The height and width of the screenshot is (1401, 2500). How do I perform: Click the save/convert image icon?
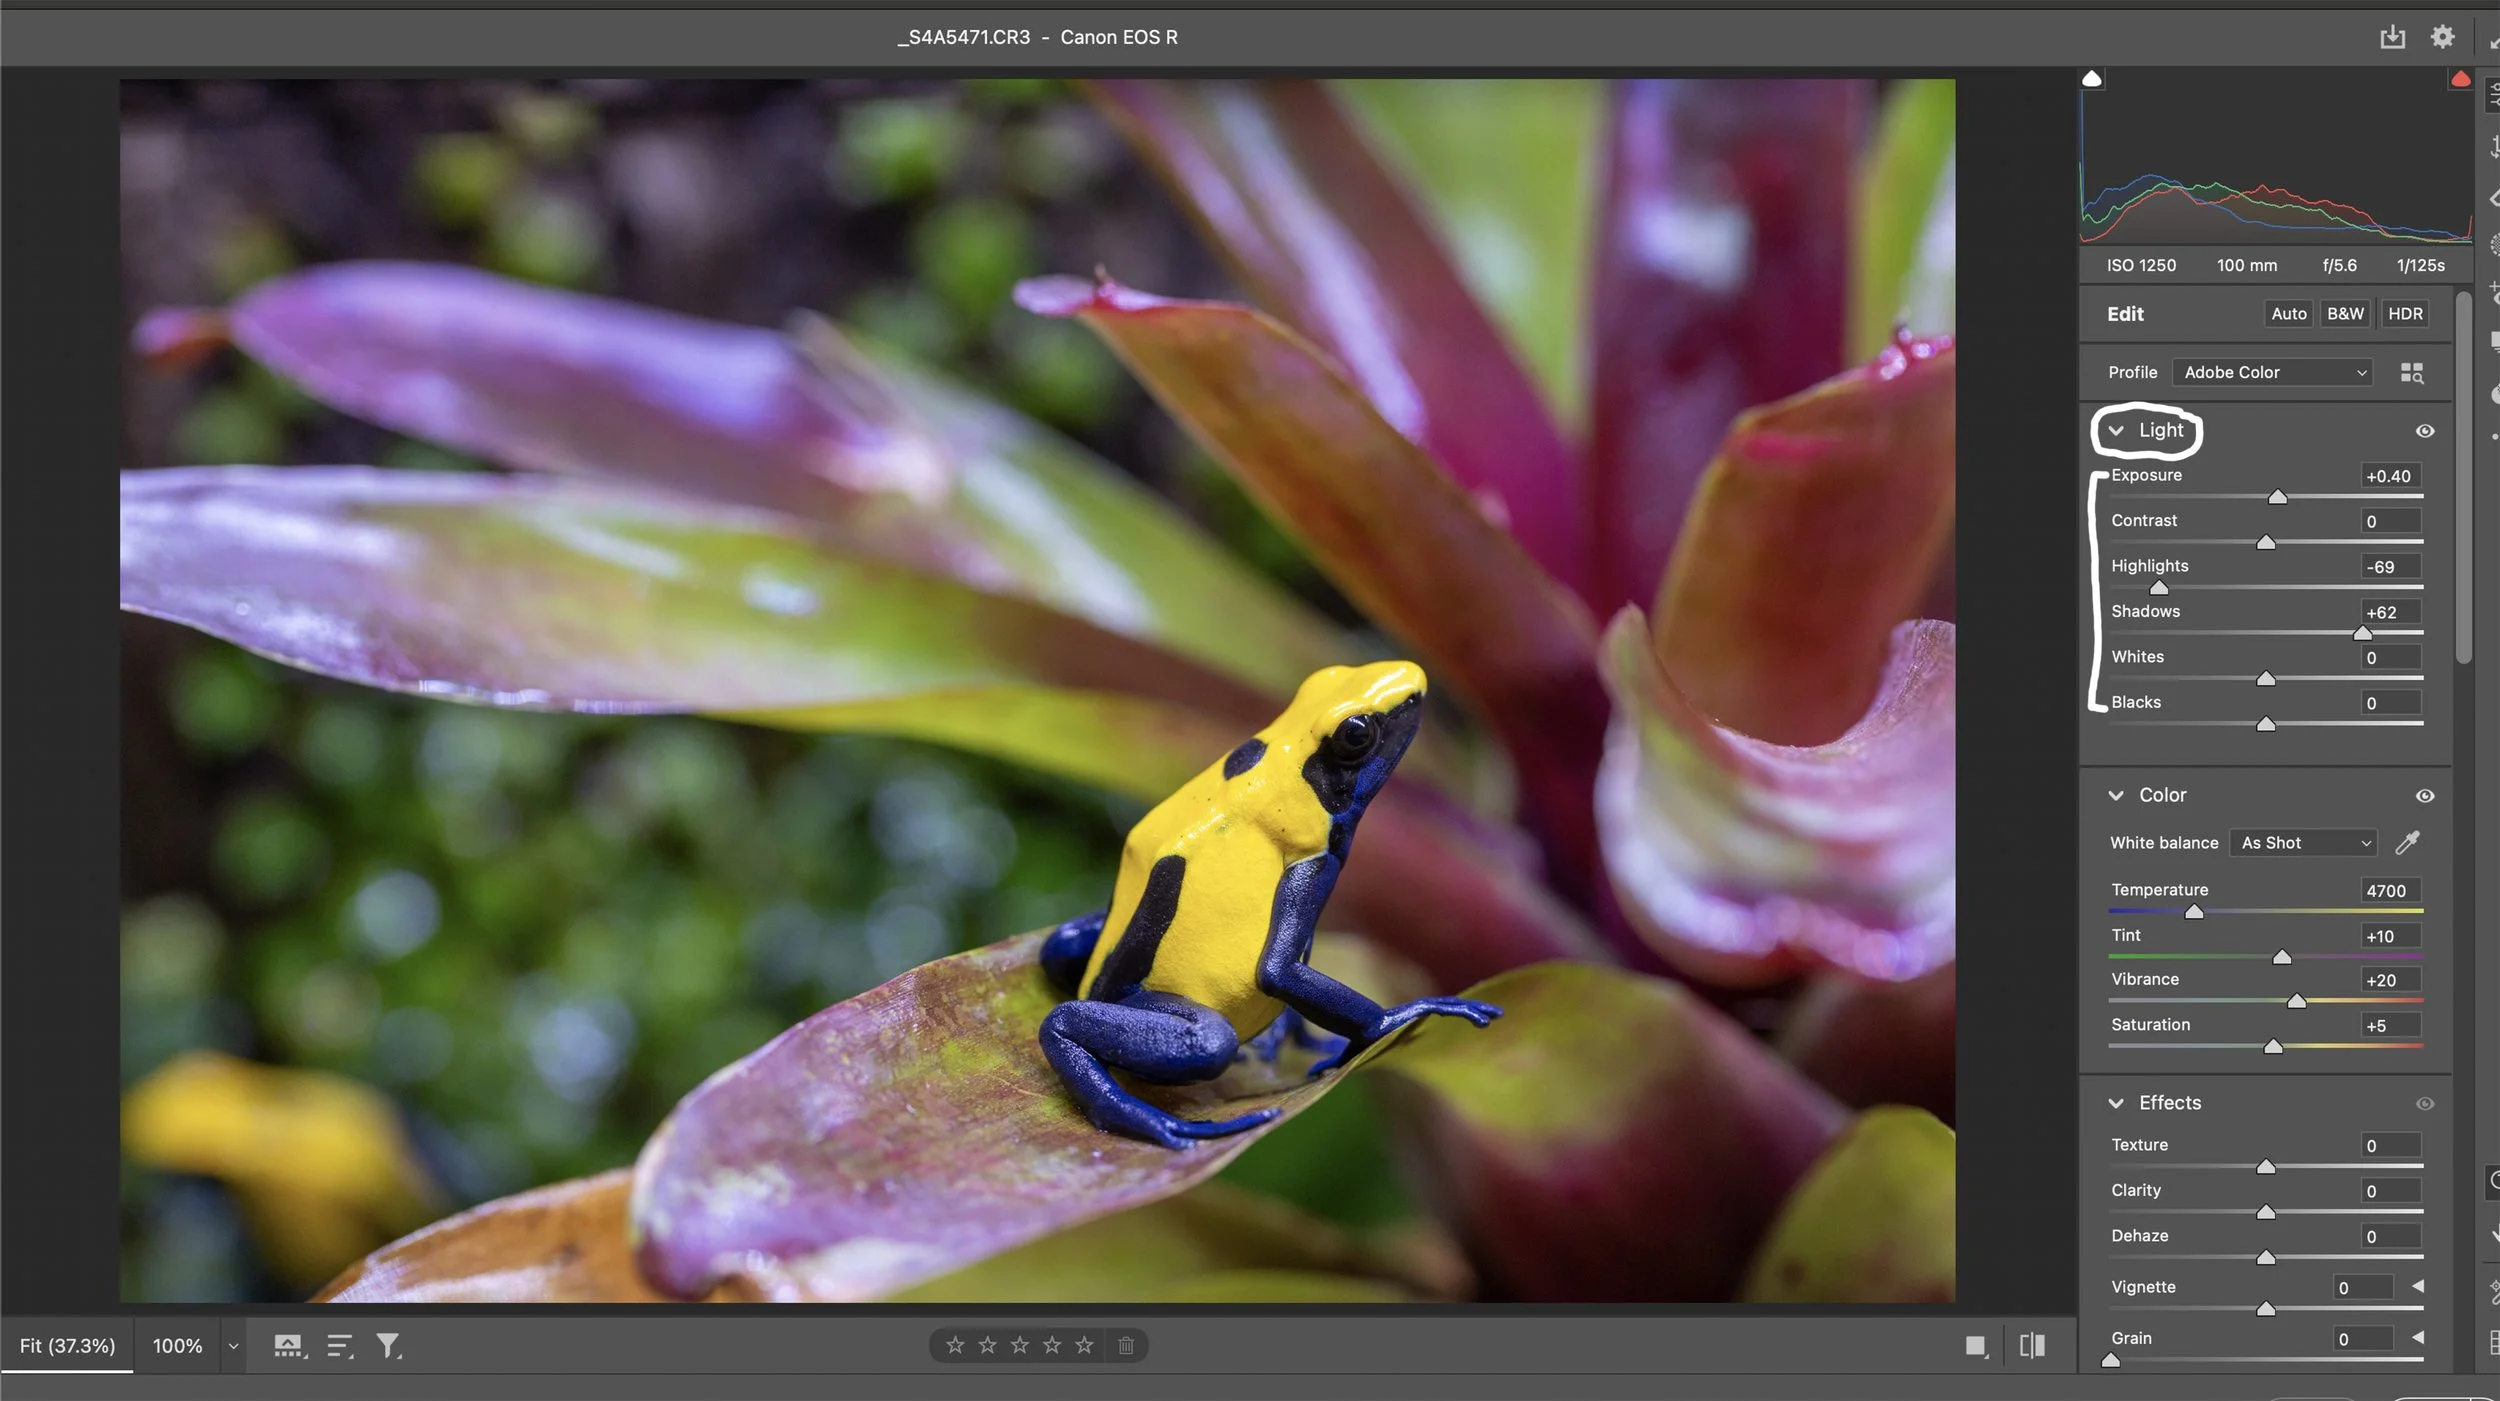pyautogui.click(x=2392, y=37)
